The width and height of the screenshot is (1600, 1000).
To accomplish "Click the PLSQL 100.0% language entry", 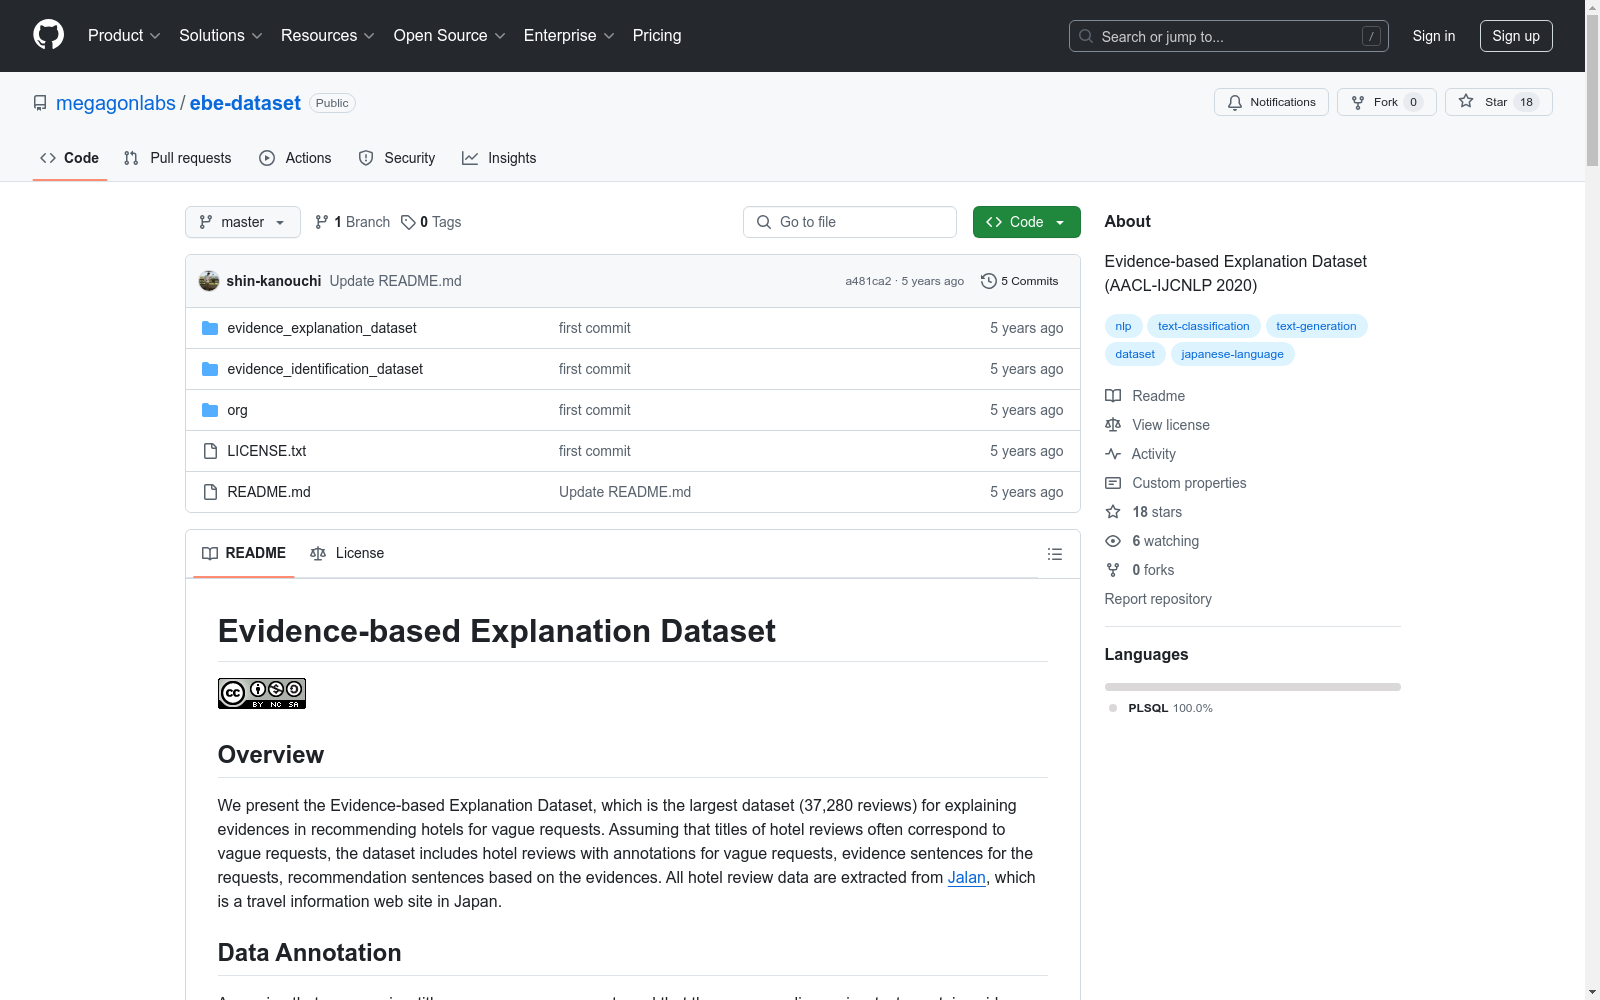I will pos(1161,708).
